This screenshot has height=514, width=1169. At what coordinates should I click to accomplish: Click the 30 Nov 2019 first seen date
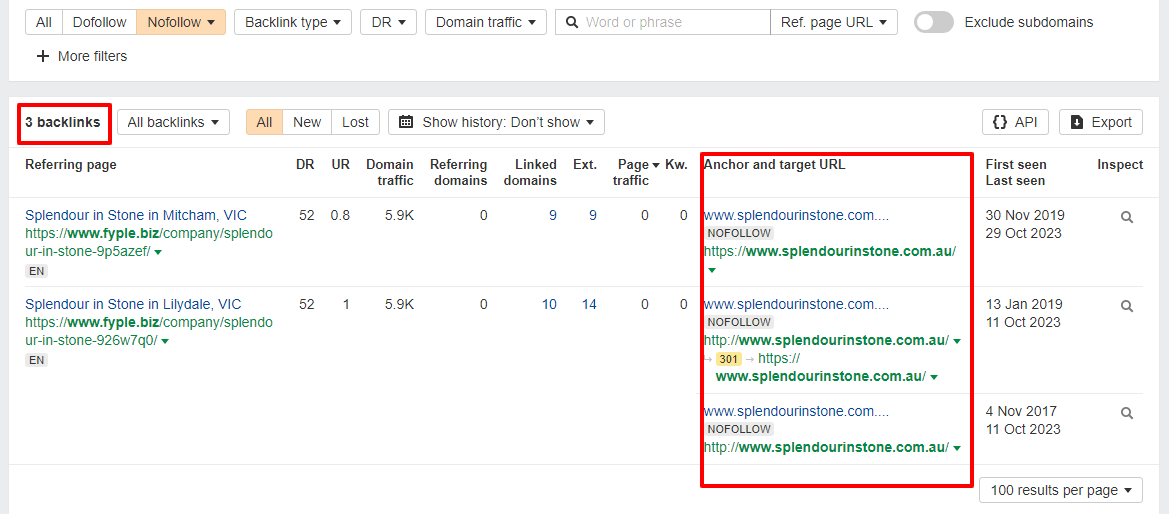[x=1025, y=216]
